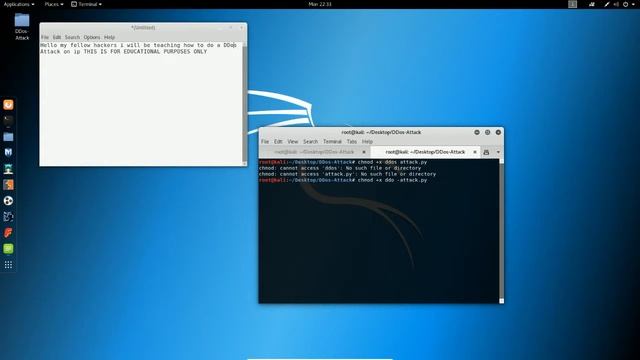The height and width of the screenshot is (360, 640).
Task: Click the new tab button in the terminal
Action: 486,152
